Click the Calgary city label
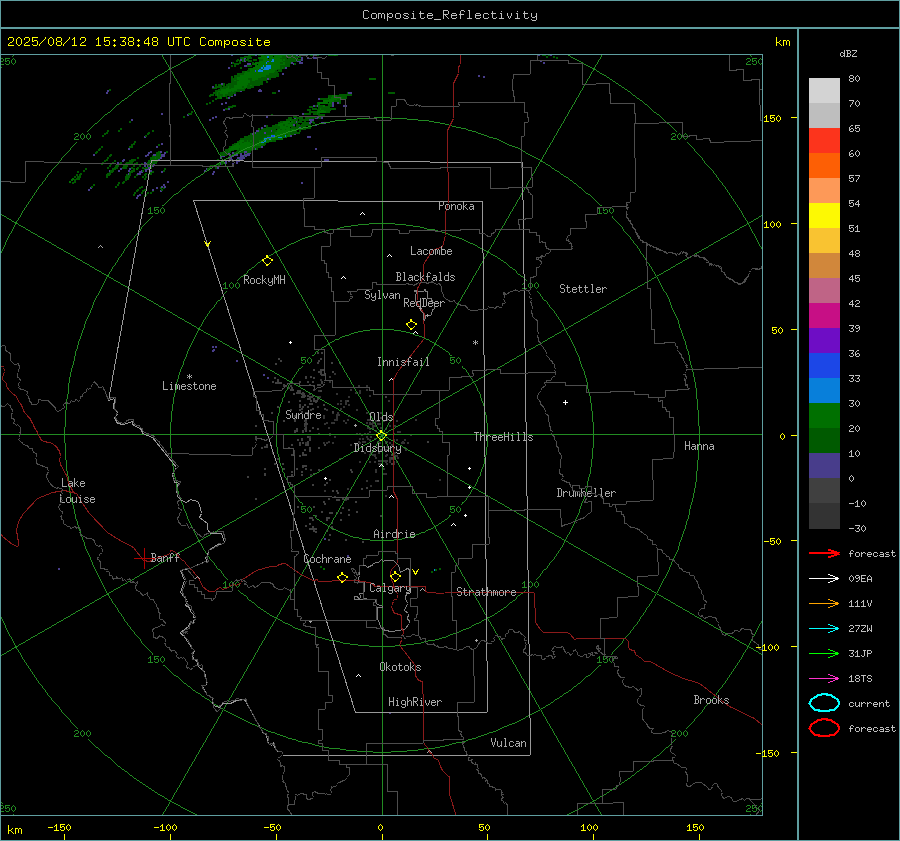Image resolution: width=900 pixels, height=841 pixels. pyautogui.click(x=390, y=588)
